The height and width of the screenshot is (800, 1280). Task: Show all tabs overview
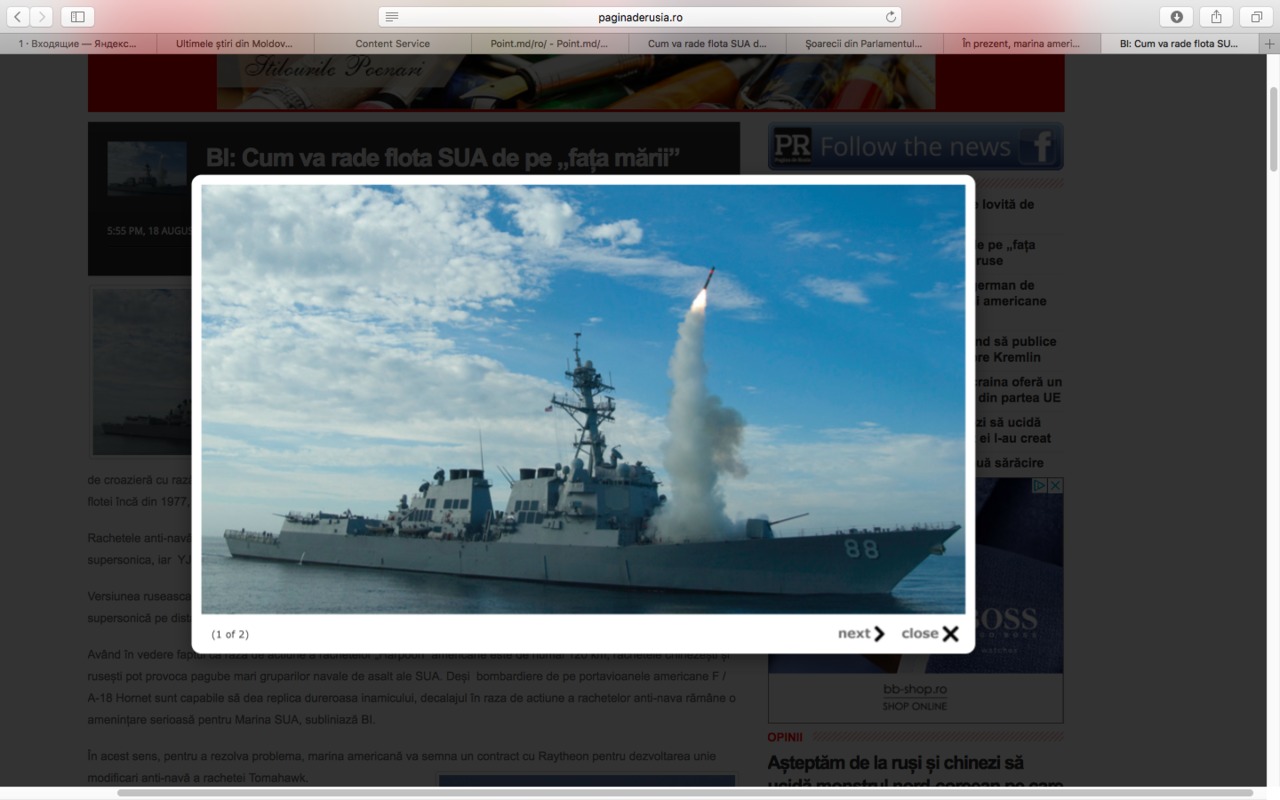point(1256,16)
